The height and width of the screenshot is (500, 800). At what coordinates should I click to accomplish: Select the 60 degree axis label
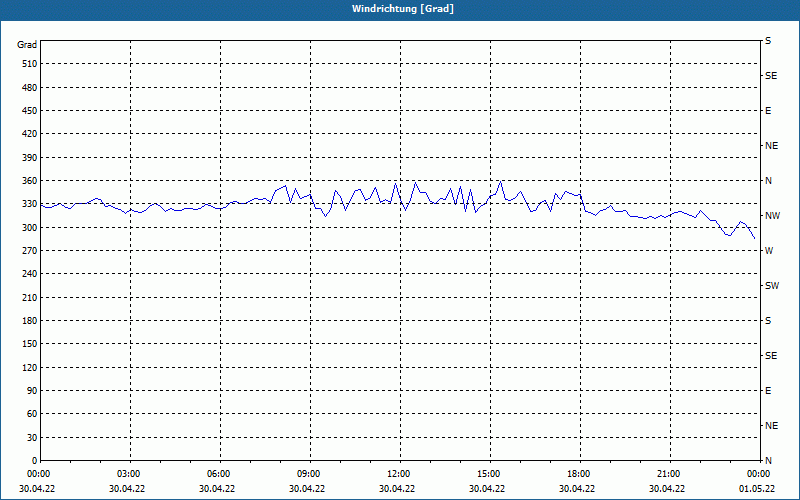point(32,414)
